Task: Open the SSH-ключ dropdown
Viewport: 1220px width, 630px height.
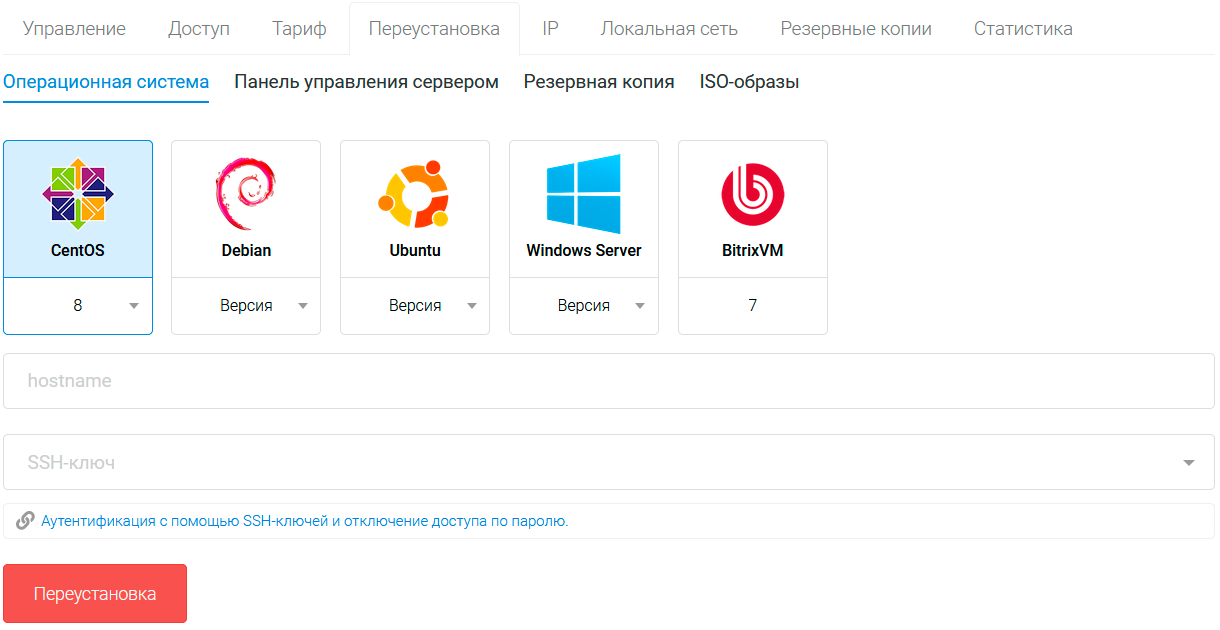Action: tap(609, 462)
